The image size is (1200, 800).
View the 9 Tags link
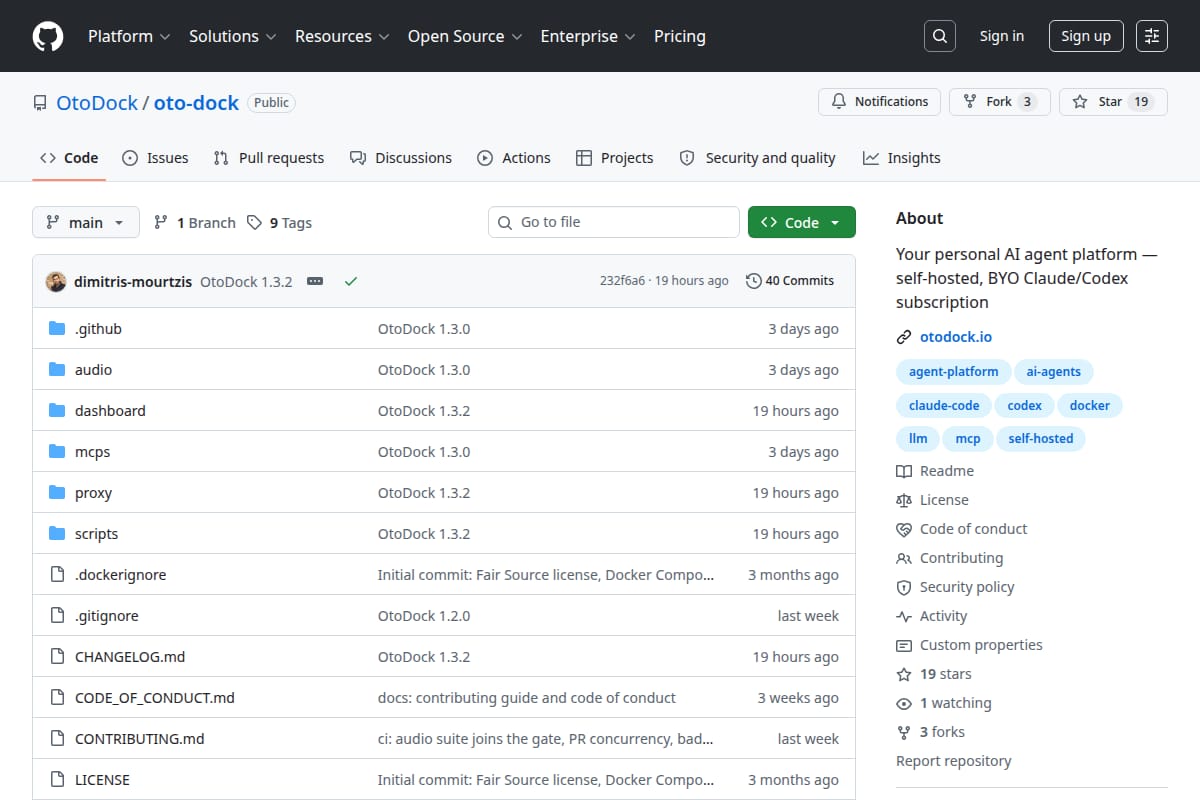(x=280, y=222)
